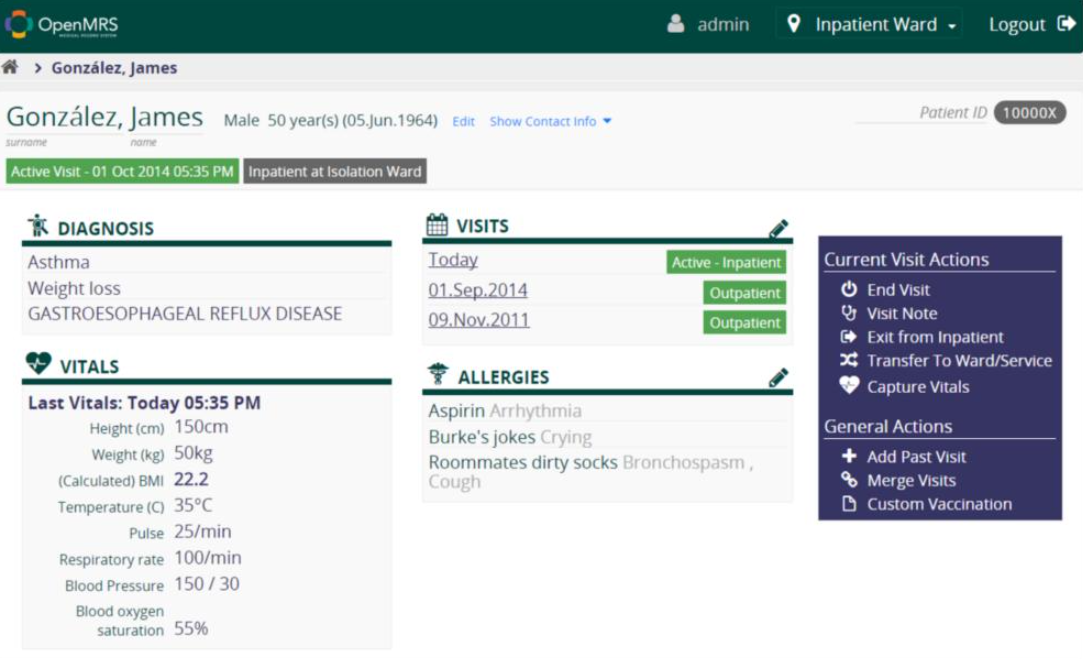
Task: Click the Capture Vitals heart icon
Action: point(849,385)
